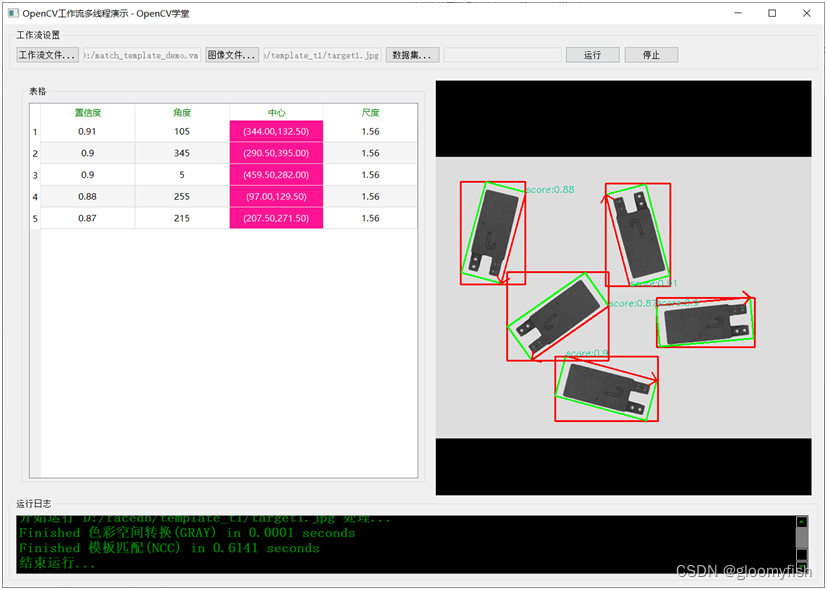Click angle cell 105
The height and width of the screenshot is (590, 827).
click(182, 131)
